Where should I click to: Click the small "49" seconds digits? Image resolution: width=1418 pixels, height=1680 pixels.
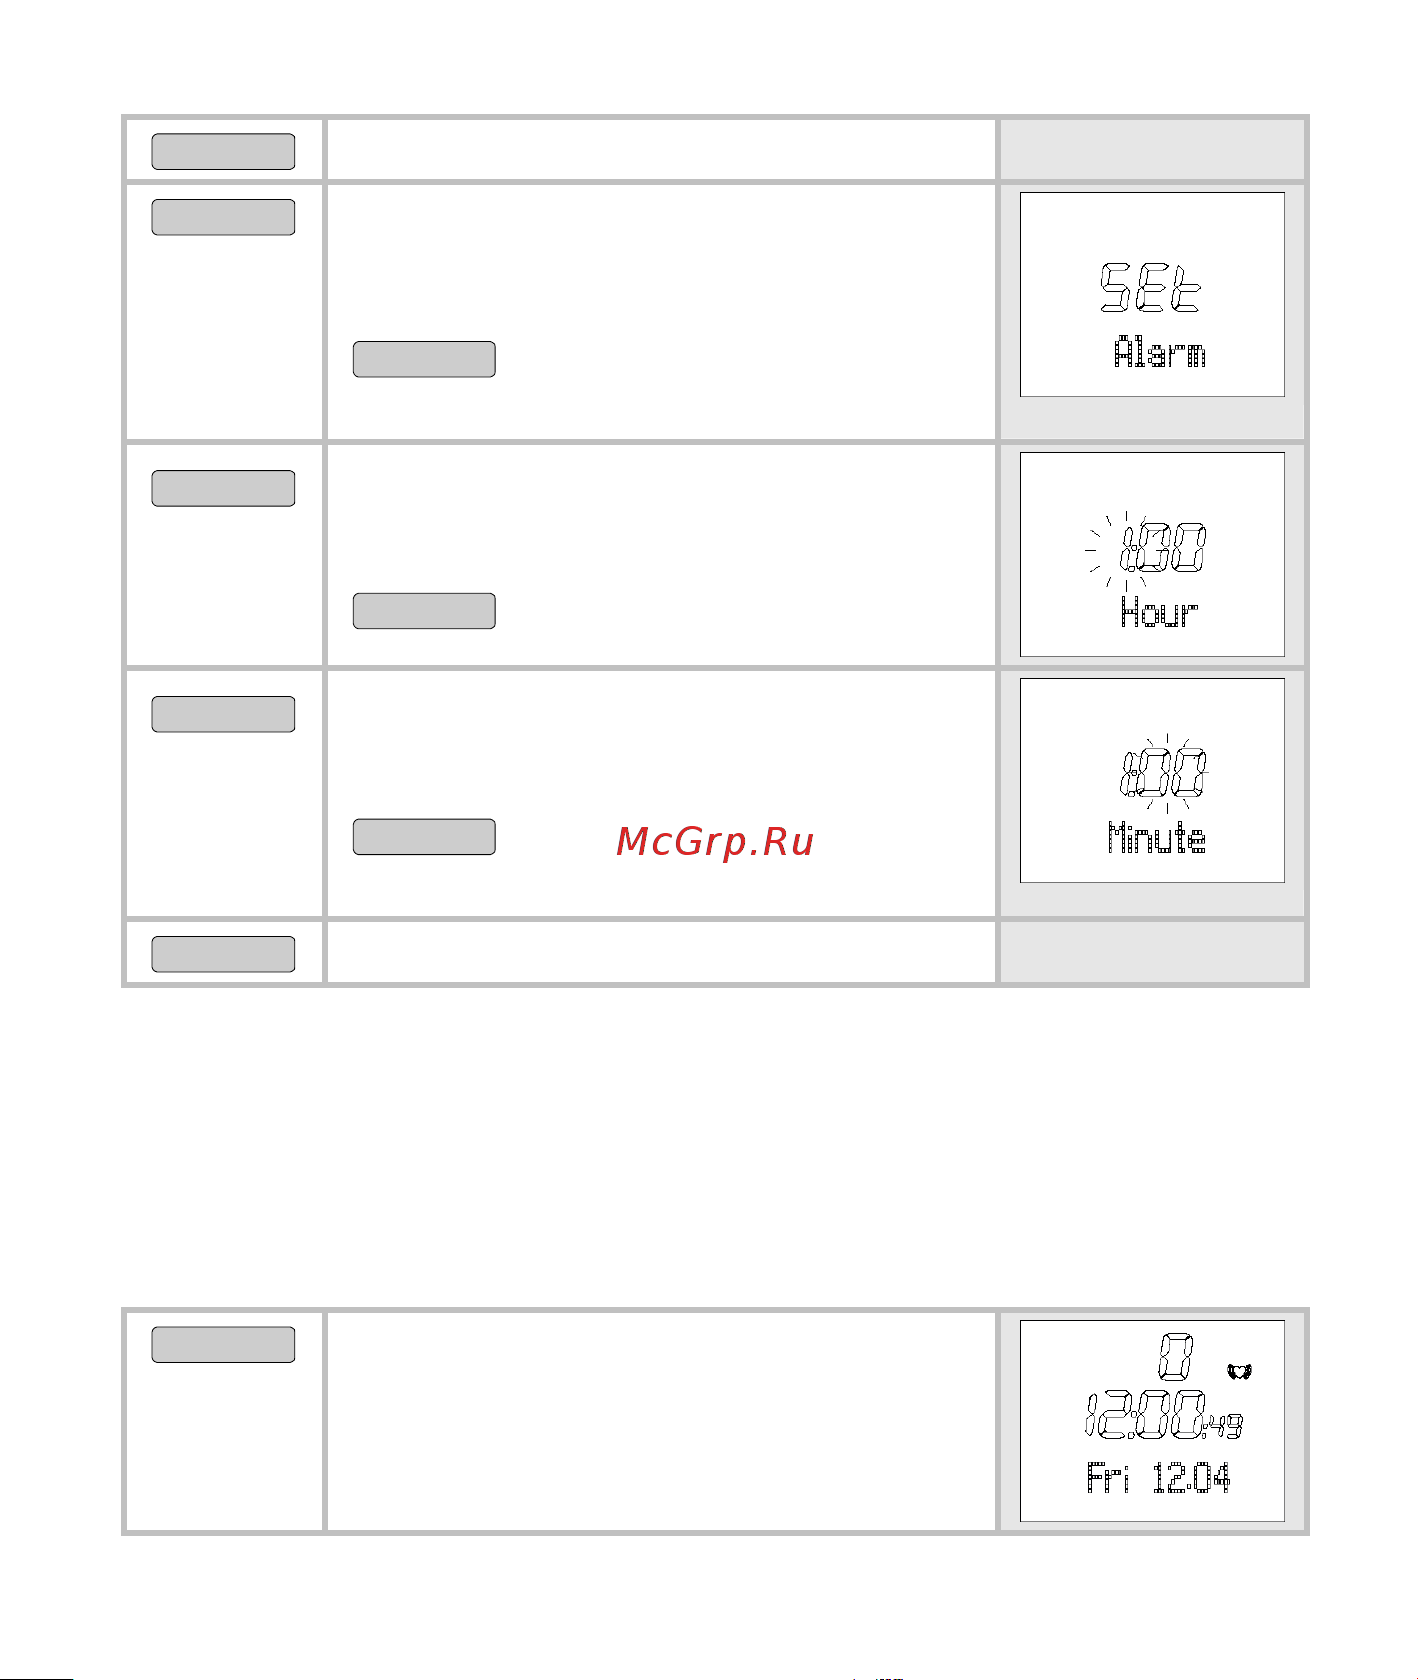coord(1227,1426)
